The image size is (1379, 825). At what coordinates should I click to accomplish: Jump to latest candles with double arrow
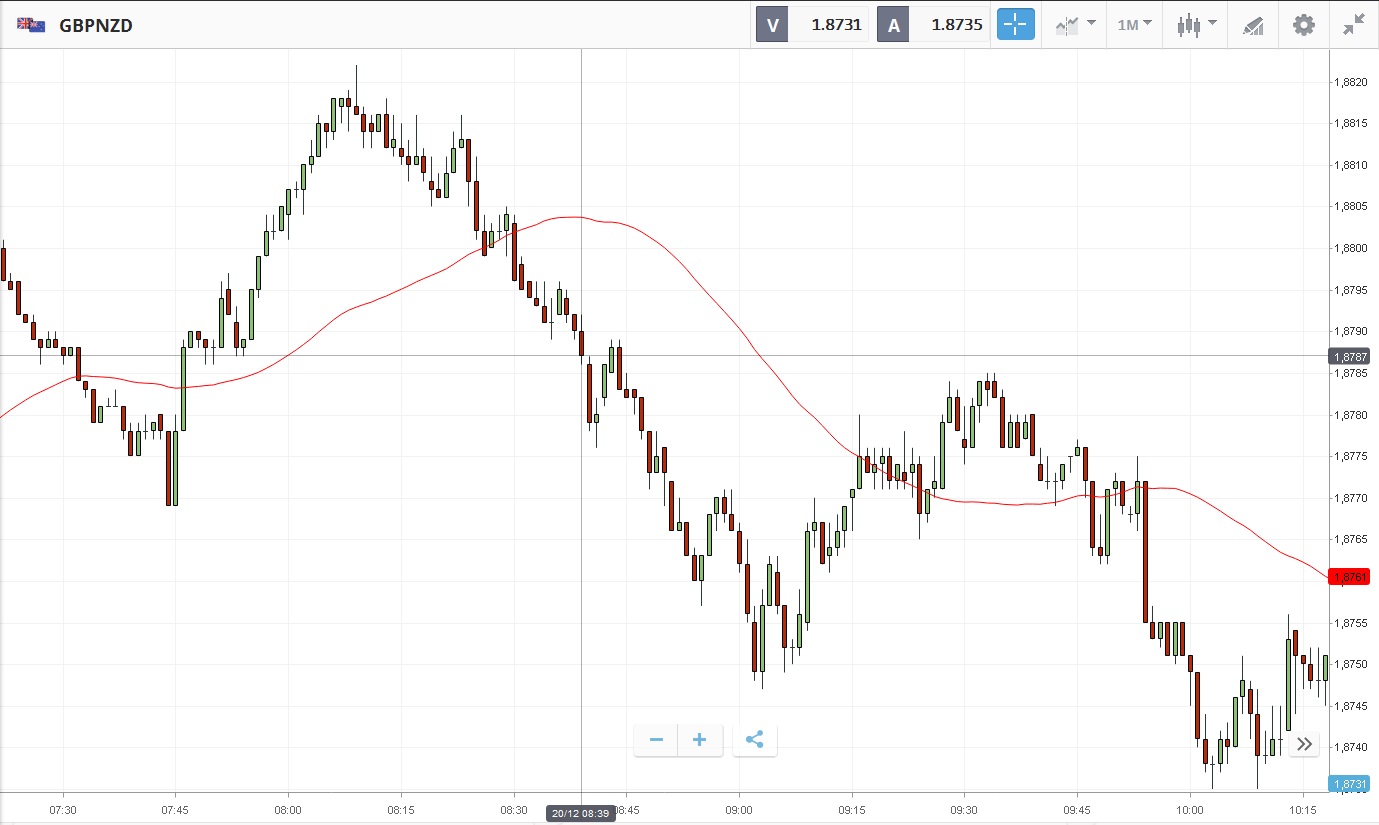coord(1304,743)
